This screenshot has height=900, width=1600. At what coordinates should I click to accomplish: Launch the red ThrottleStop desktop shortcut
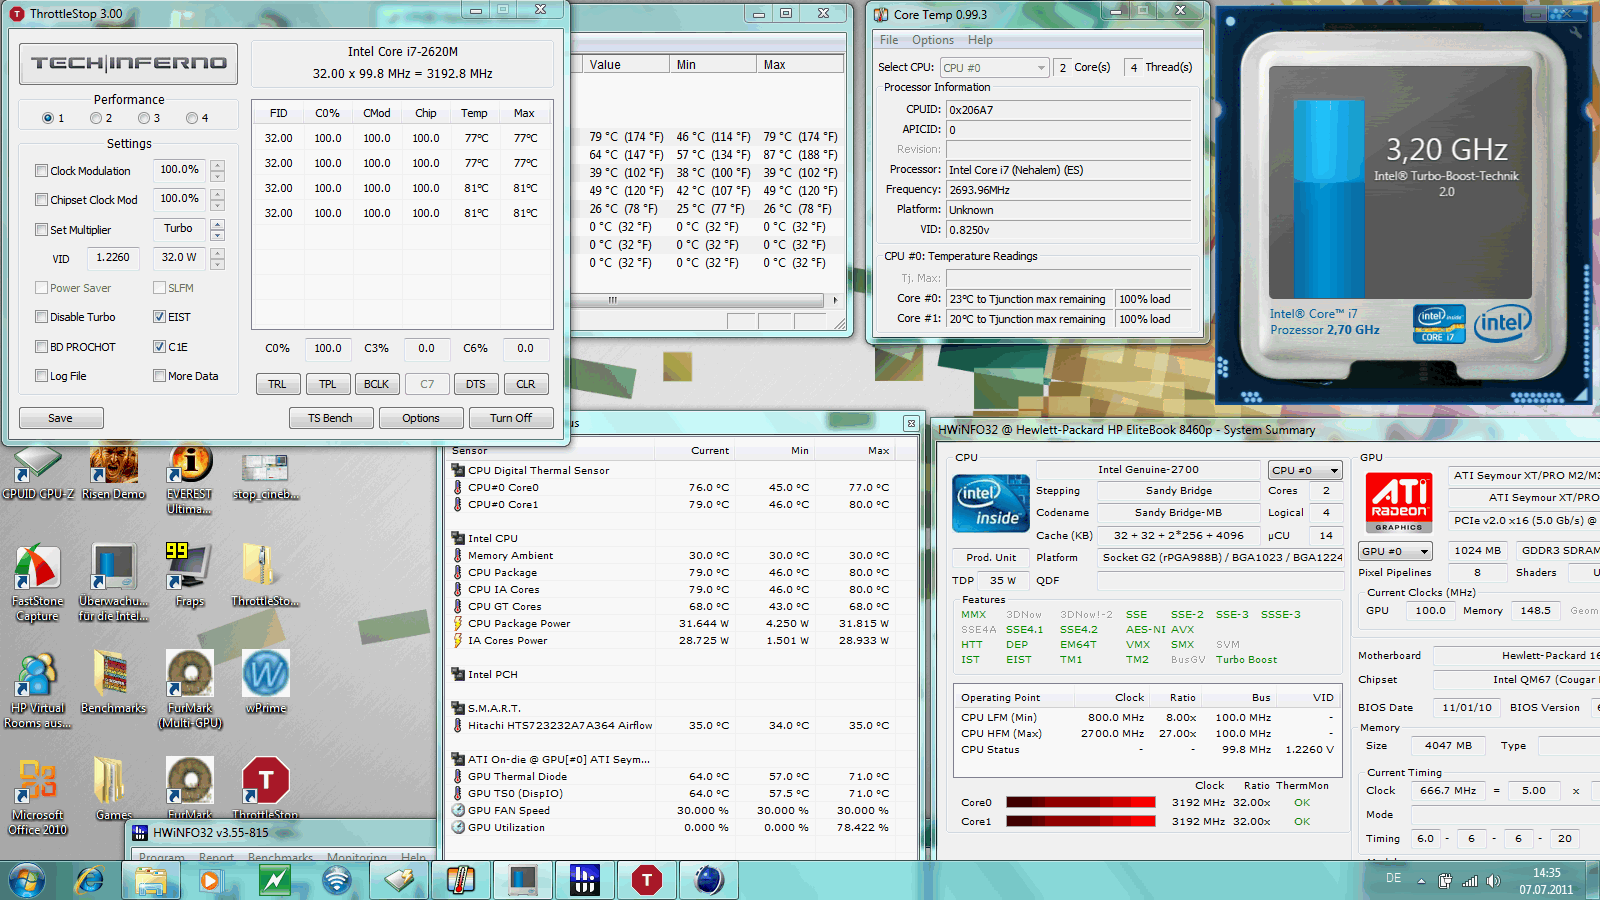point(265,790)
